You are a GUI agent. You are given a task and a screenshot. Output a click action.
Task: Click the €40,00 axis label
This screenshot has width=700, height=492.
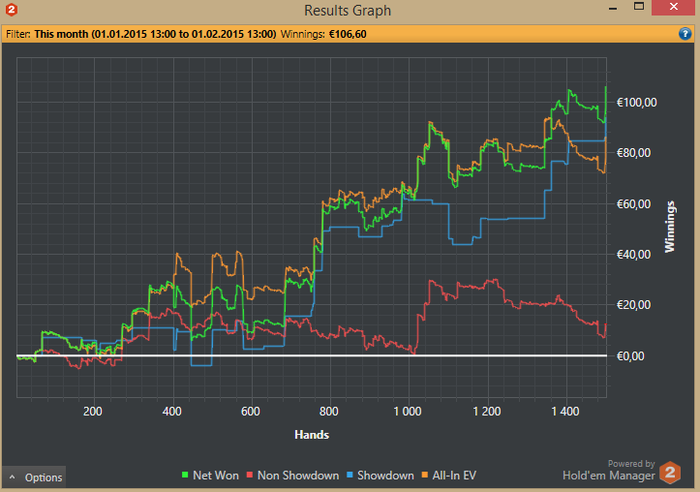tap(633, 254)
